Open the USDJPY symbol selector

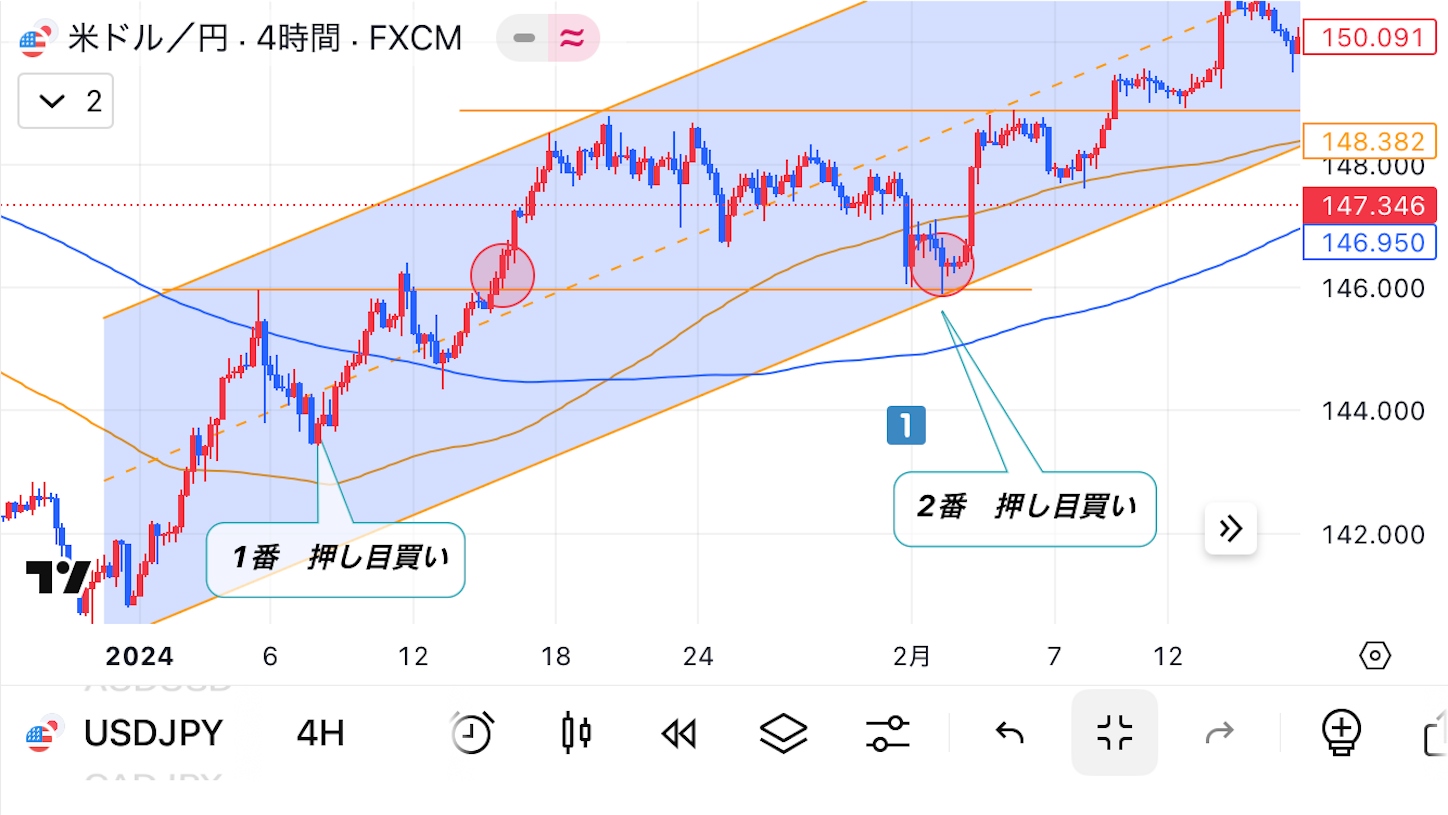(152, 733)
